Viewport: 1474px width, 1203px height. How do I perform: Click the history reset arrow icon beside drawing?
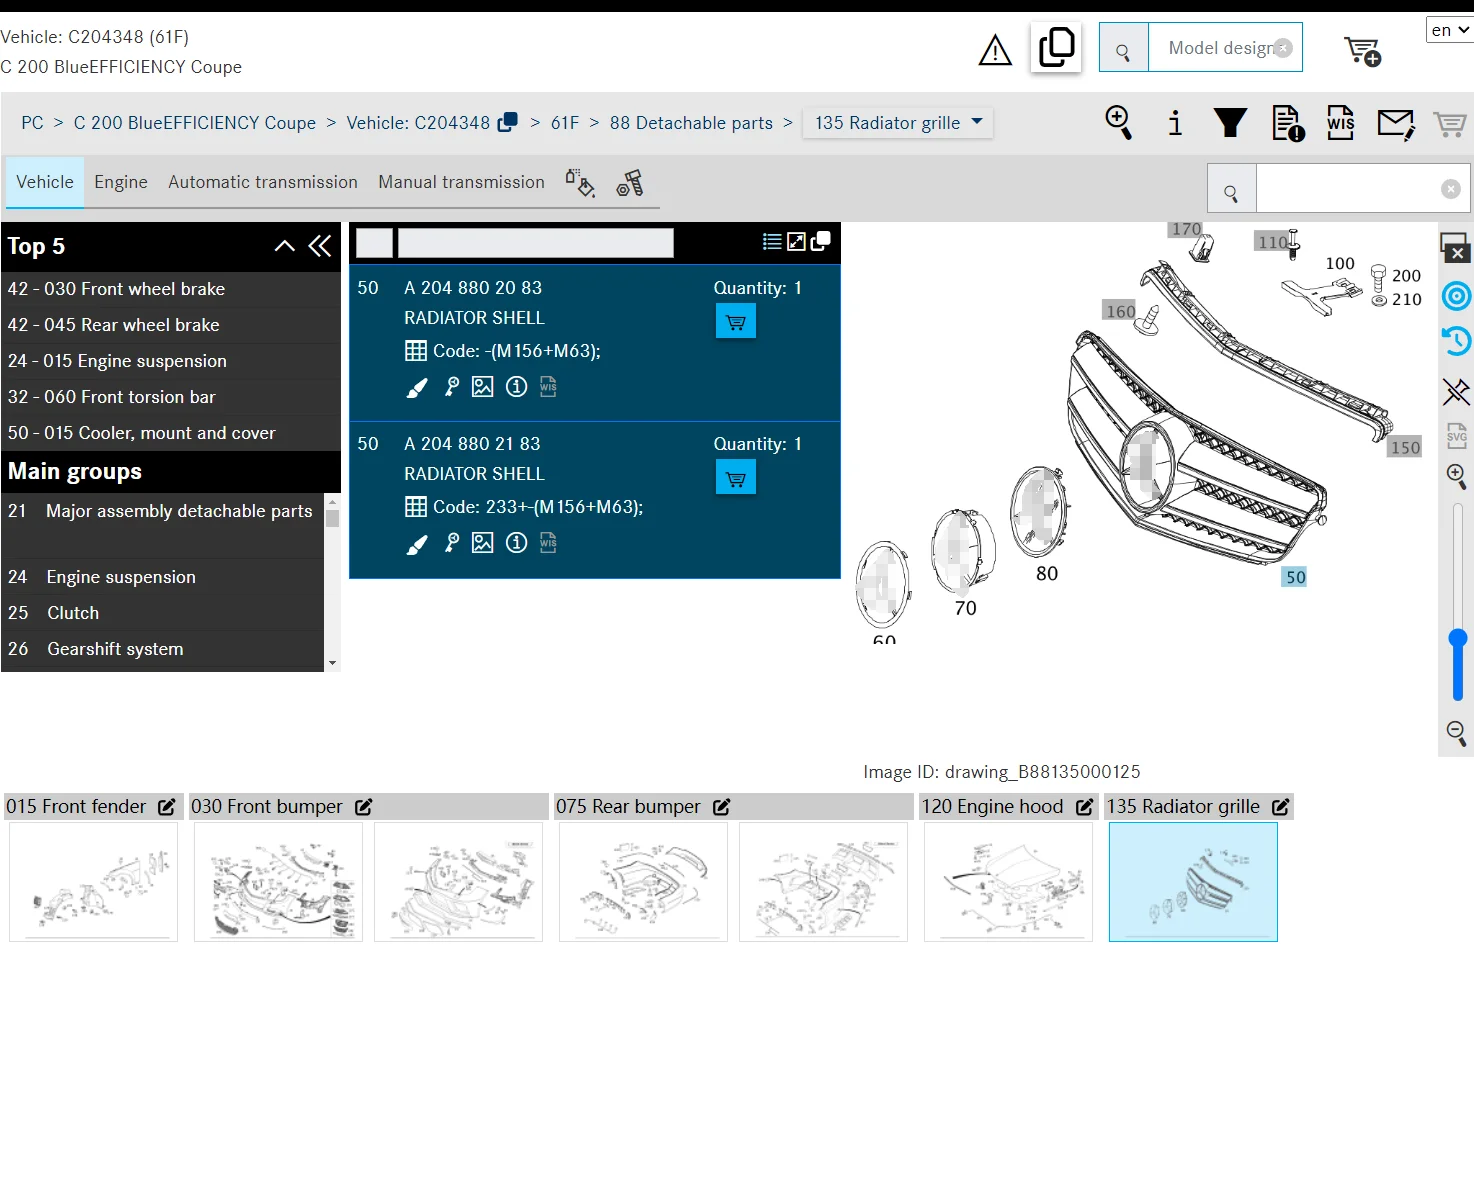1456,341
